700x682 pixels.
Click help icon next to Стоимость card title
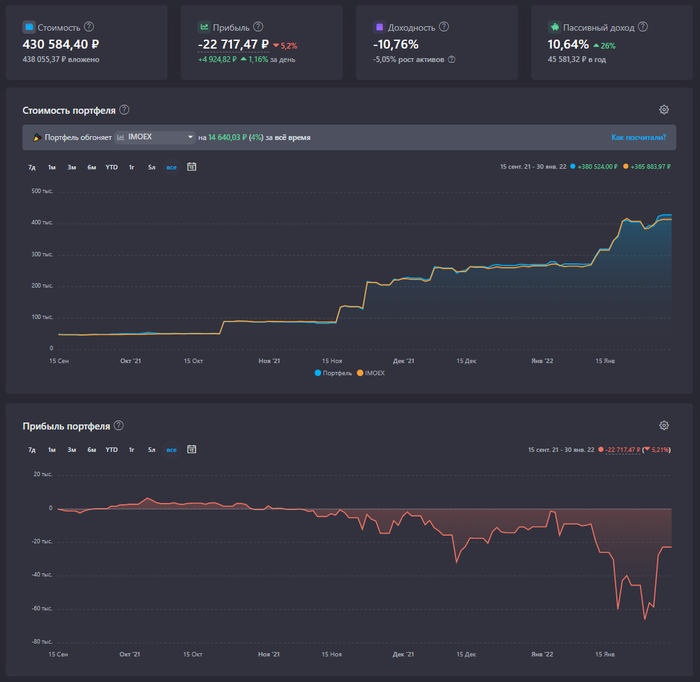point(90,27)
